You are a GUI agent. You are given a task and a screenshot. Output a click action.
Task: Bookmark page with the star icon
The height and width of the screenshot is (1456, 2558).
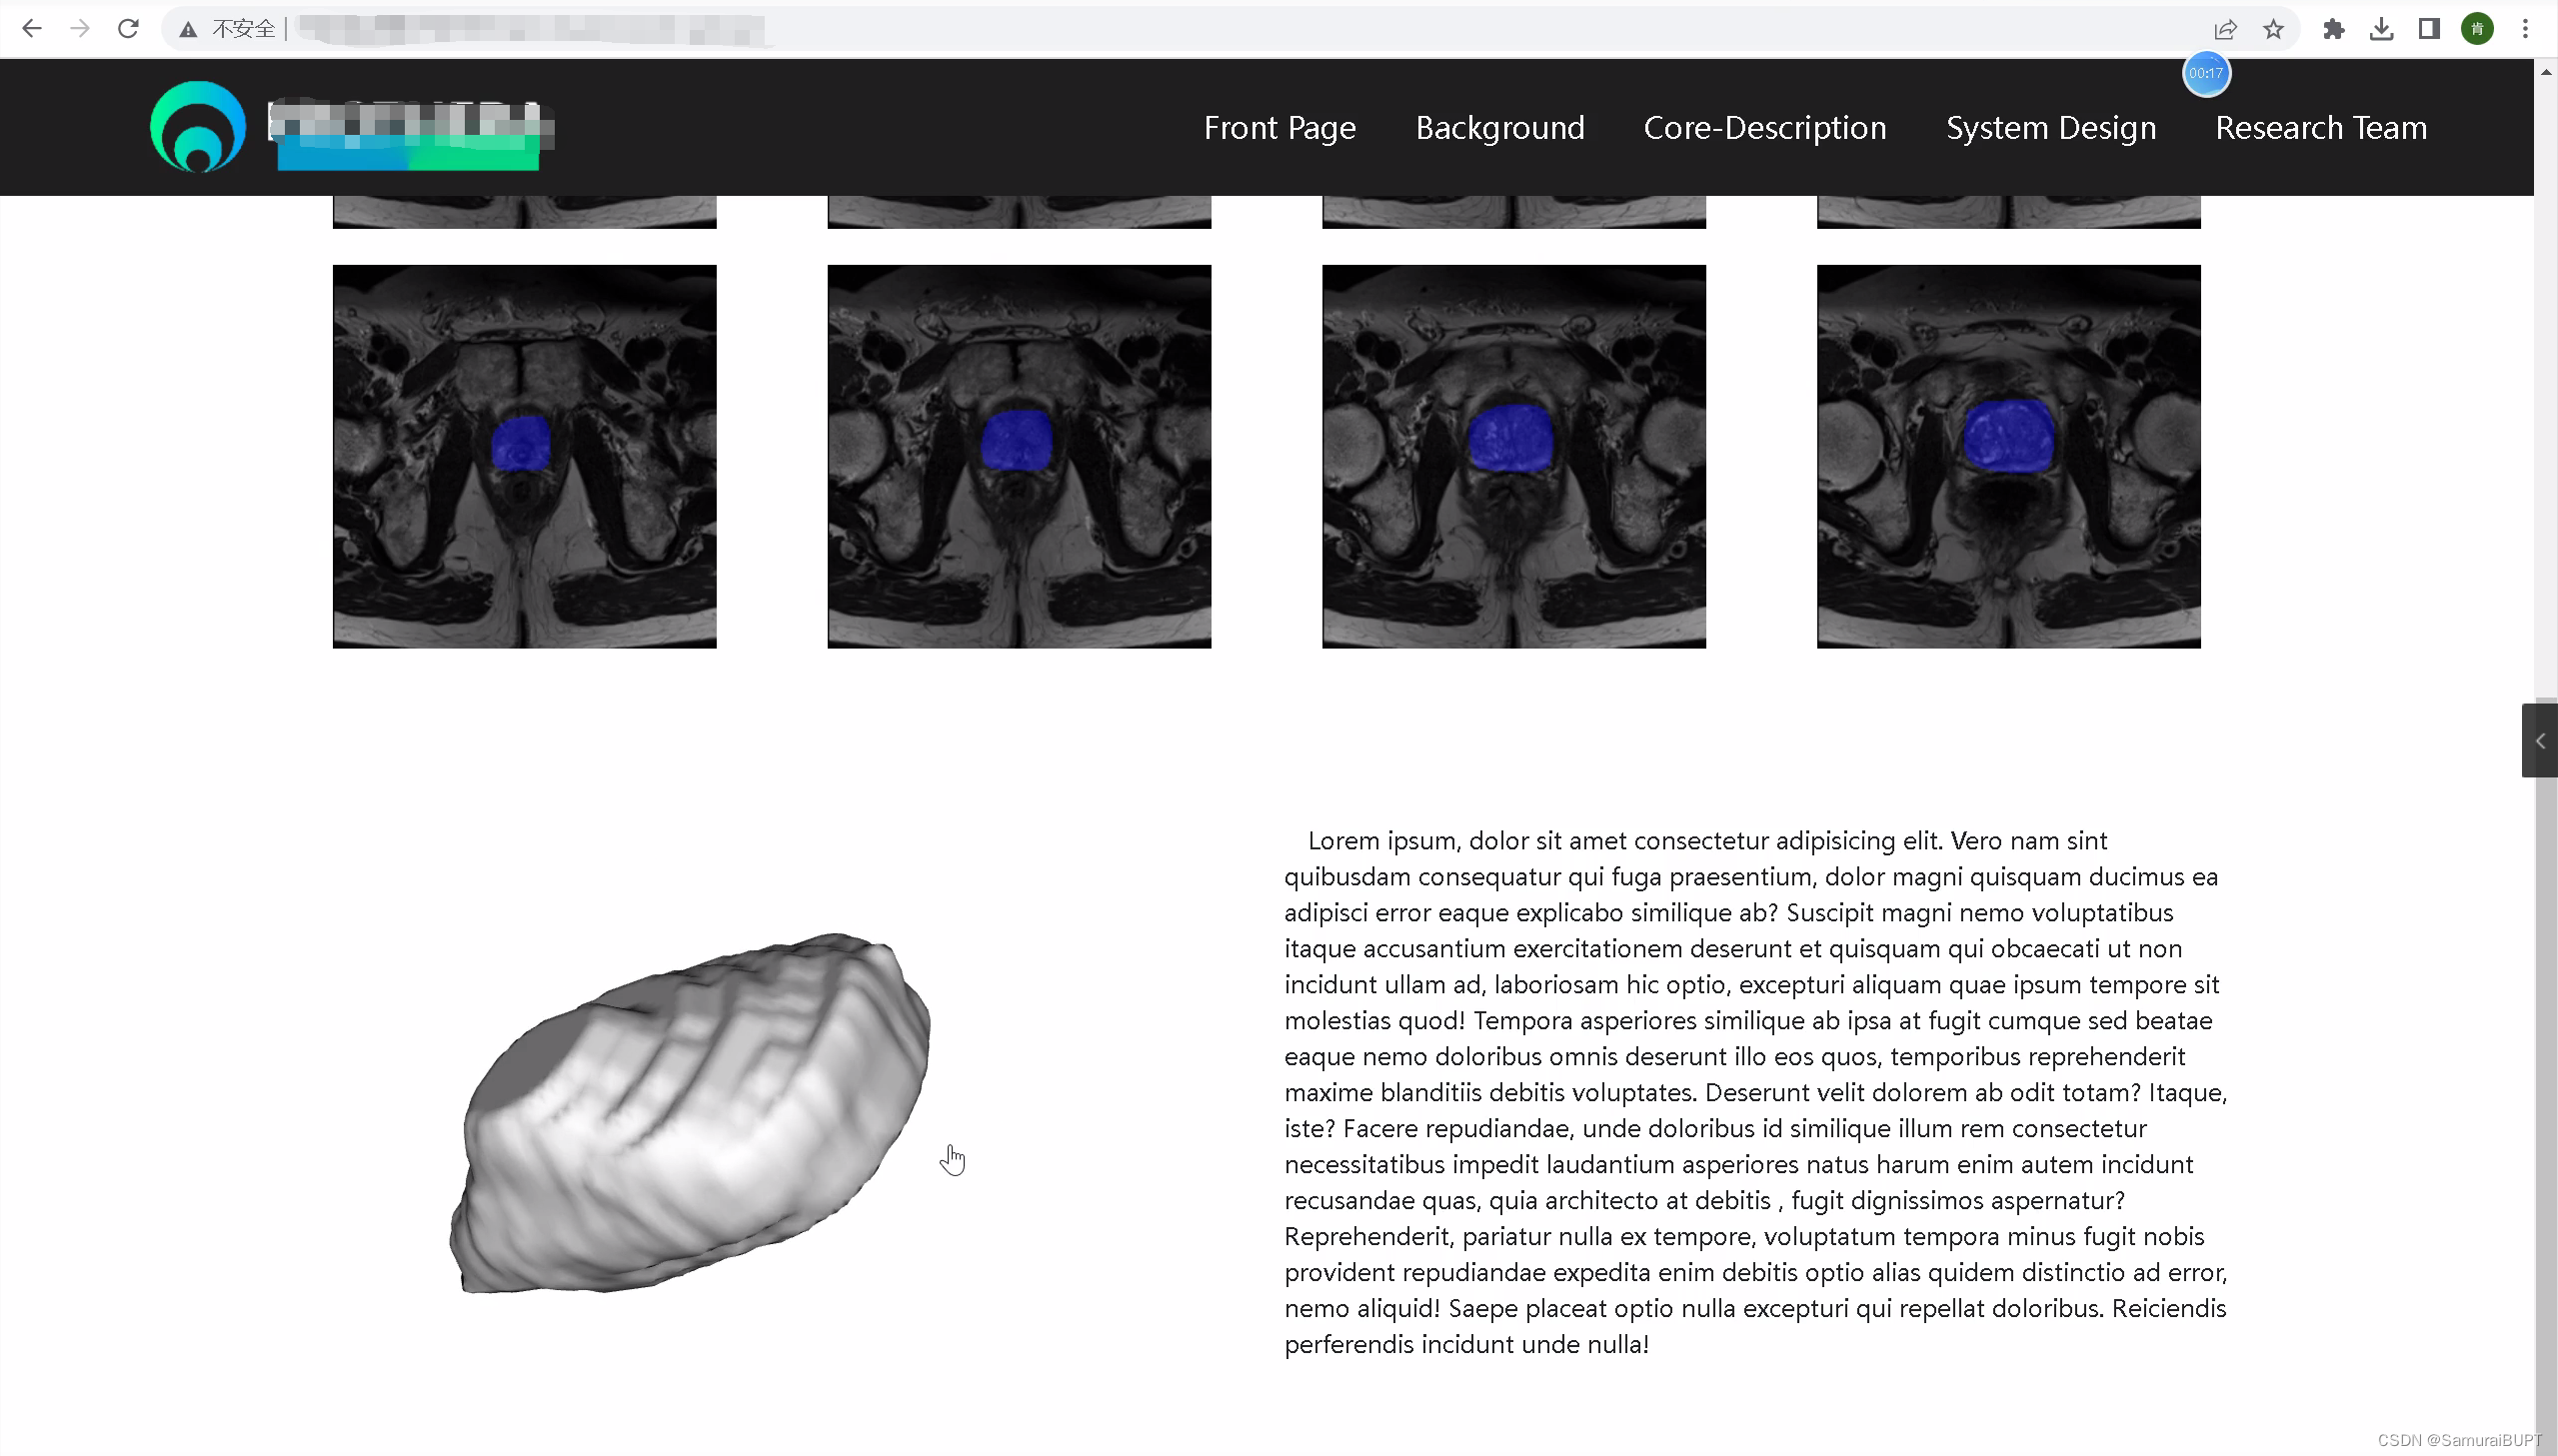(2273, 29)
